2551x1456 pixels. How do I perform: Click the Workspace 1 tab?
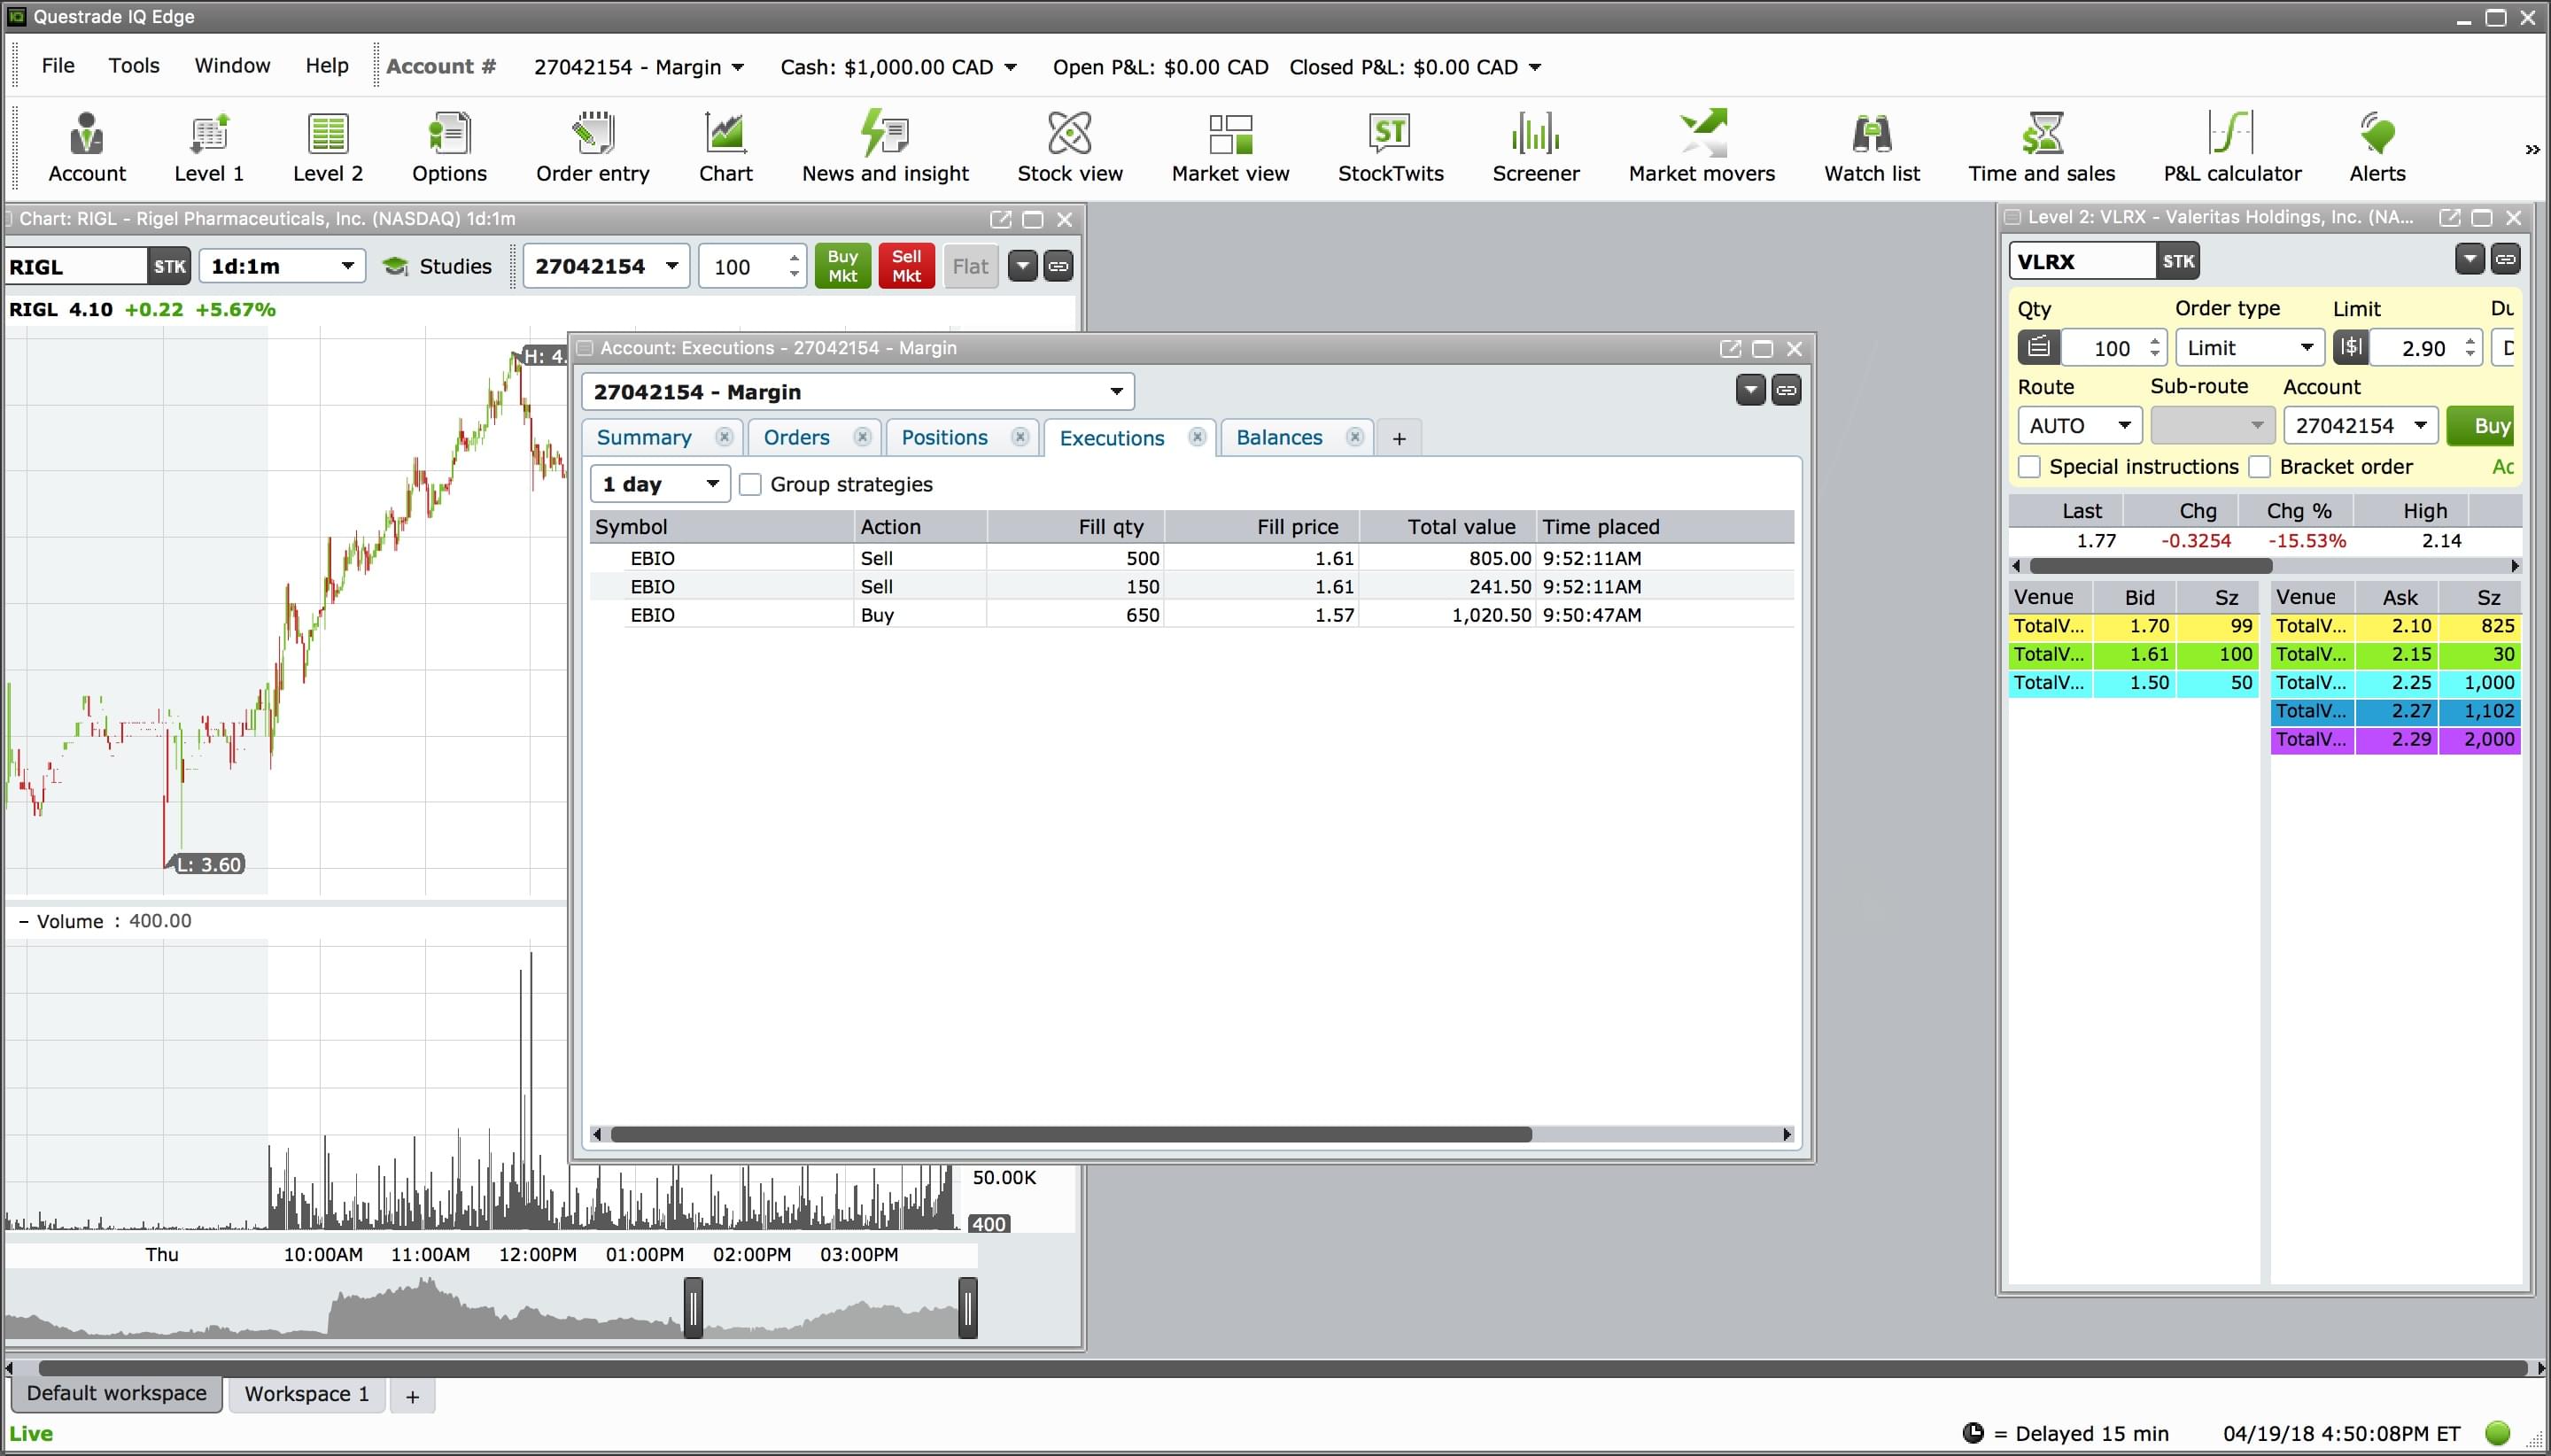(307, 1394)
